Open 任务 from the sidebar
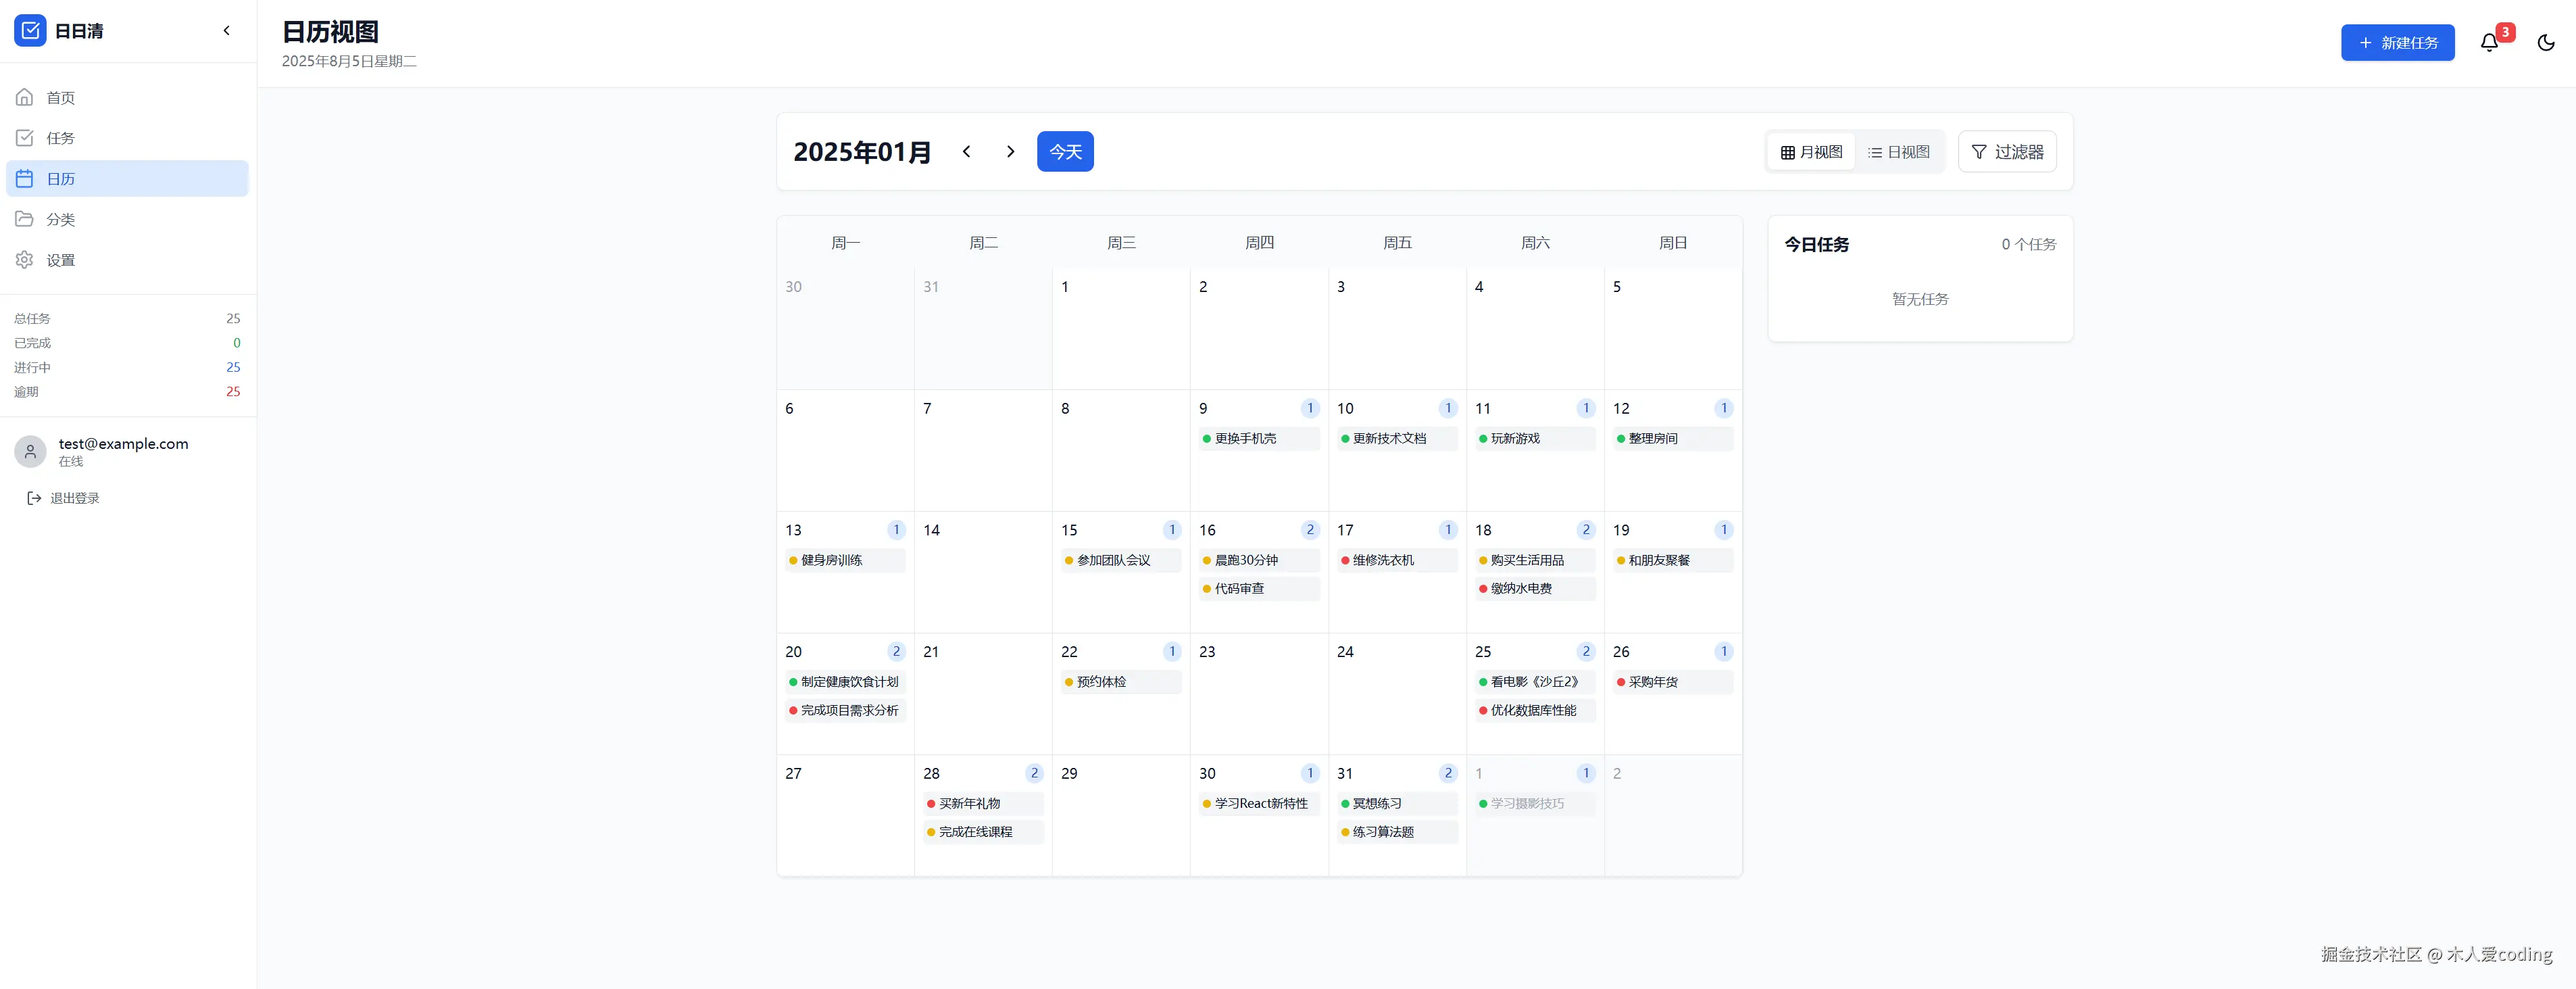 pos(60,138)
